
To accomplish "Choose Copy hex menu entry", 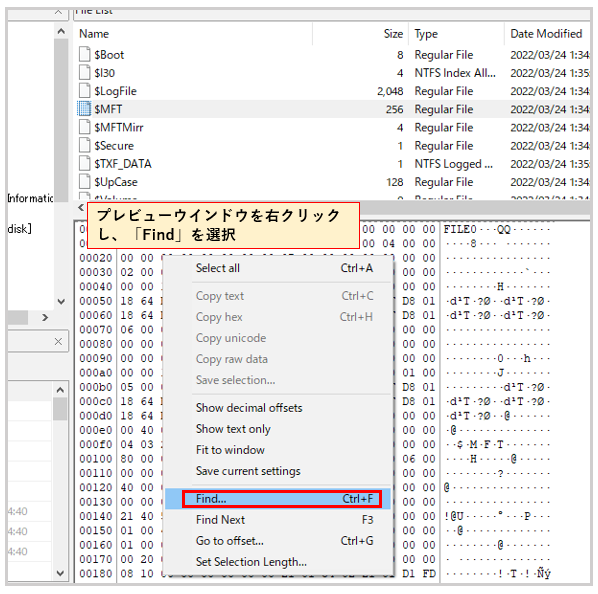I will 278,317.
